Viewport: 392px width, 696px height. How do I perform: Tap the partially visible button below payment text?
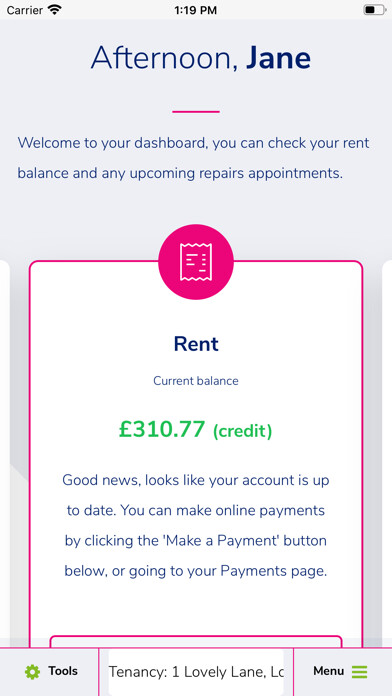[196, 642]
